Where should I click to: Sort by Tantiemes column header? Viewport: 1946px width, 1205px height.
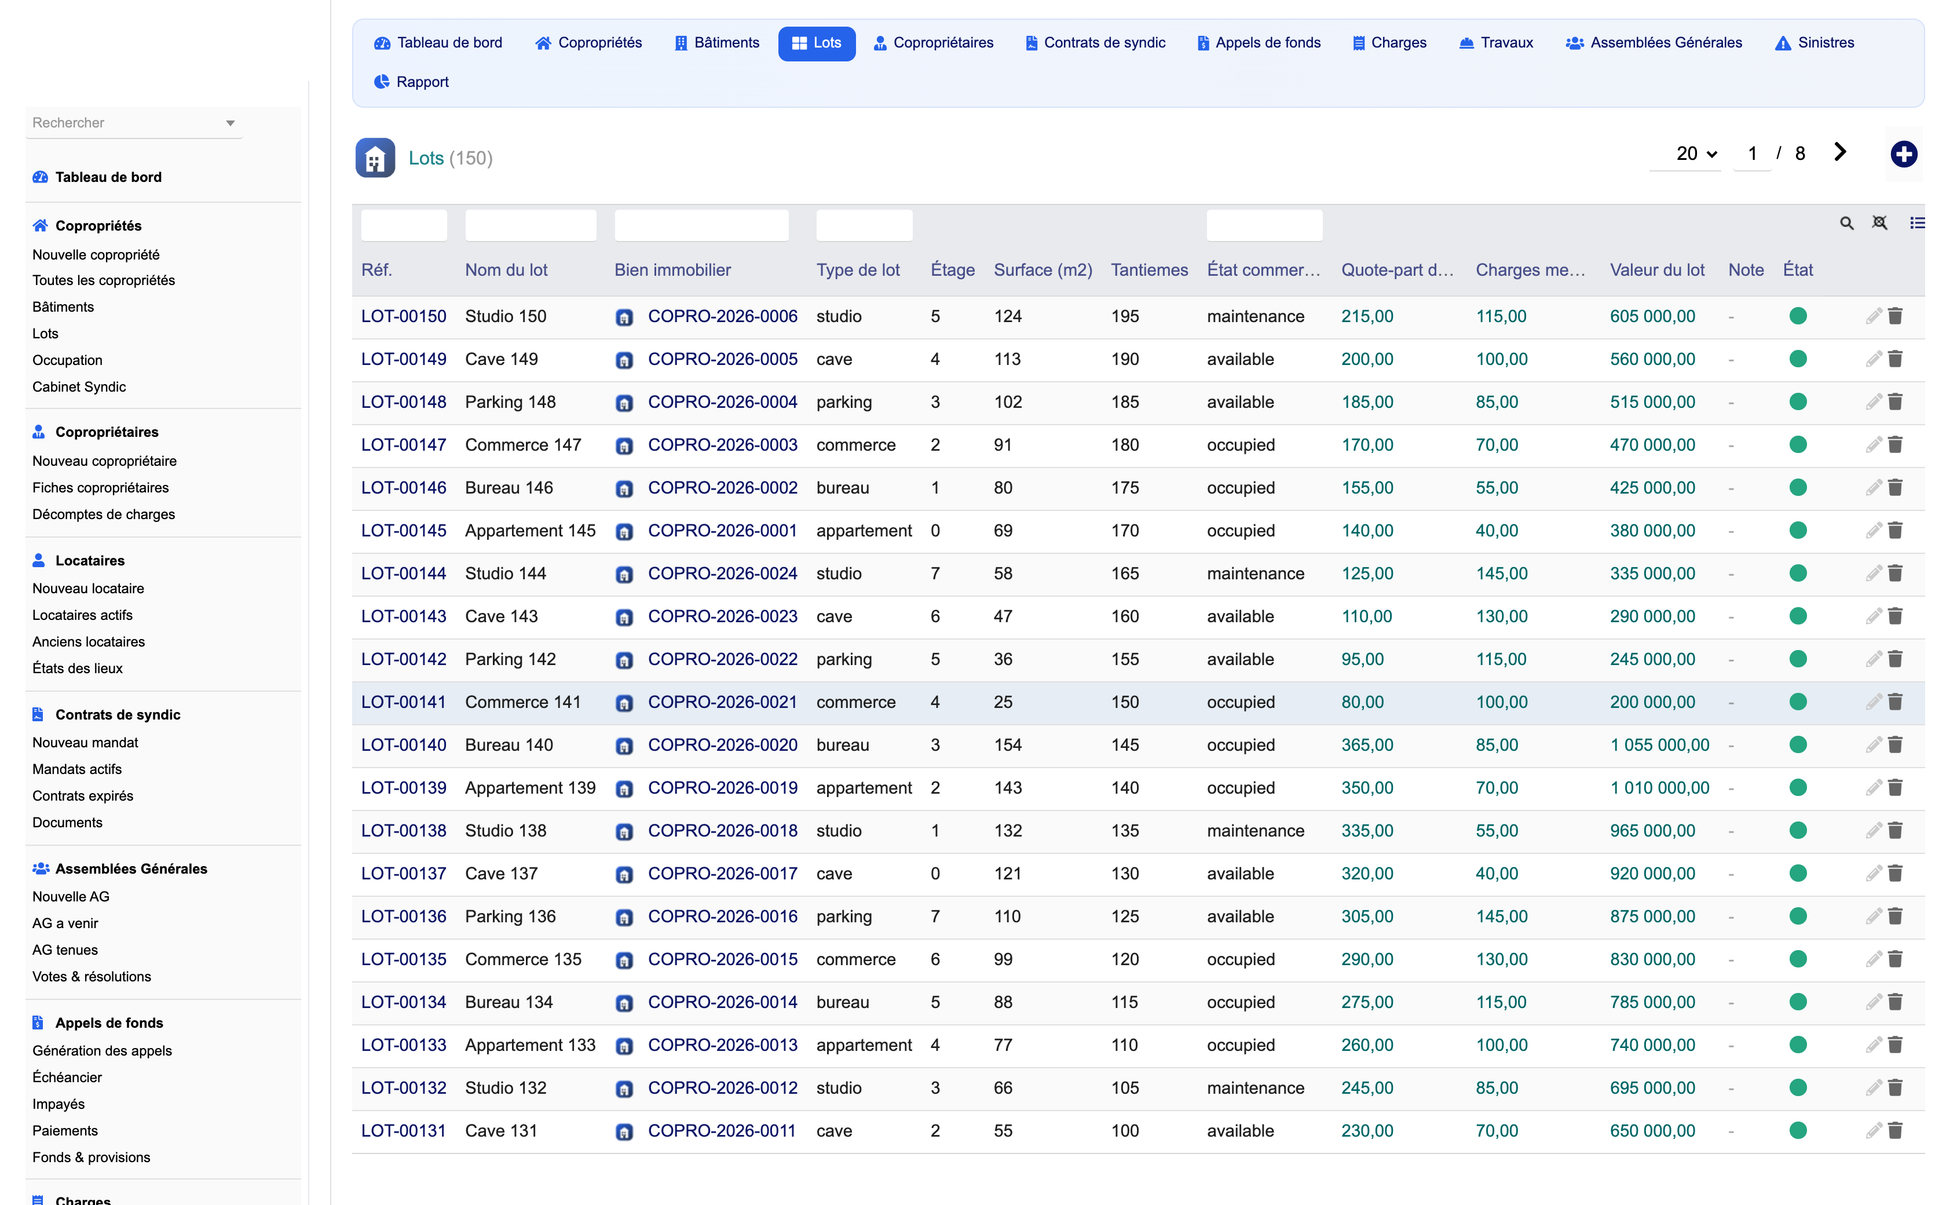coord(1149,270)
